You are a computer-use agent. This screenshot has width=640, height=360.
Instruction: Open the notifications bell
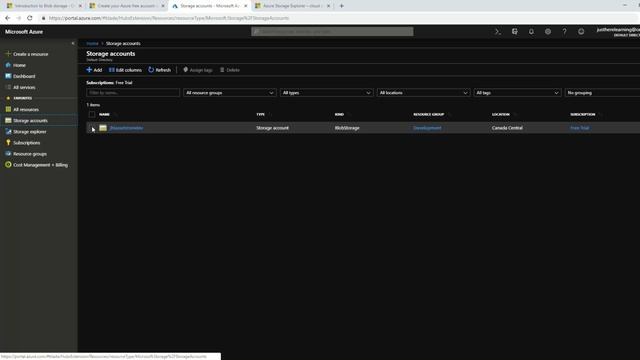click(531, 31)
